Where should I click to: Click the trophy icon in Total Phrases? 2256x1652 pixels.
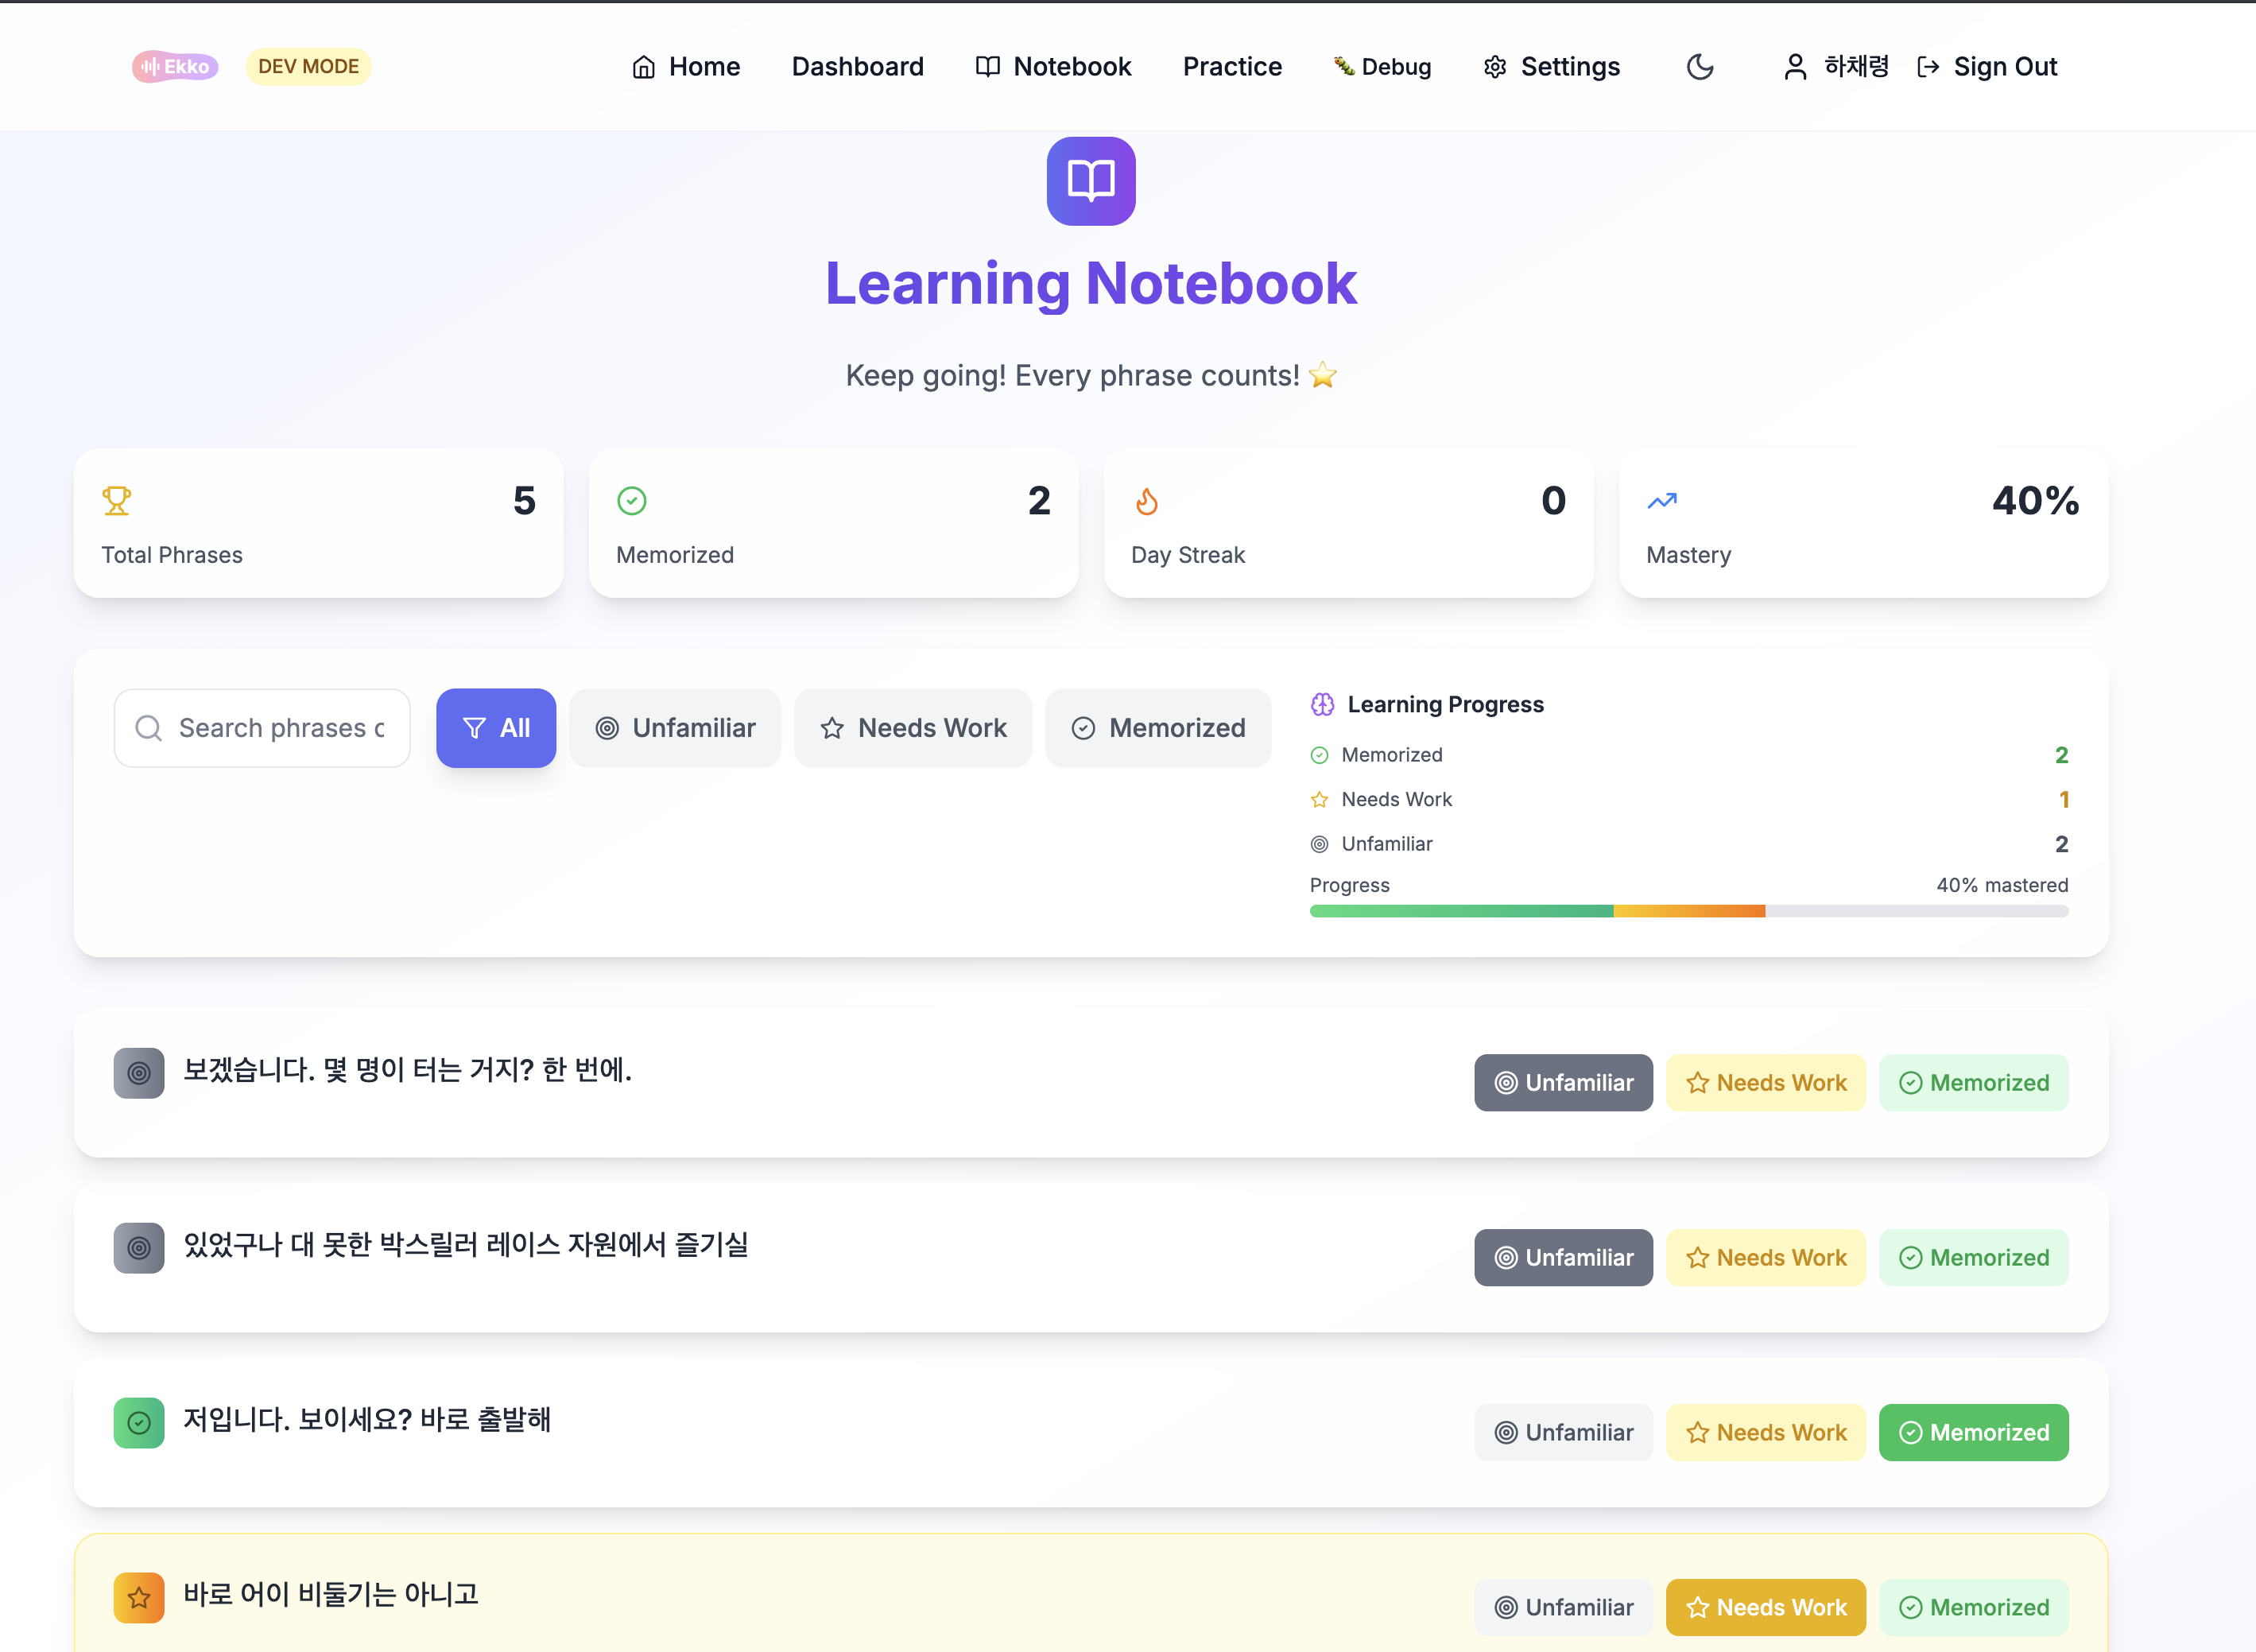pos(117,500)
